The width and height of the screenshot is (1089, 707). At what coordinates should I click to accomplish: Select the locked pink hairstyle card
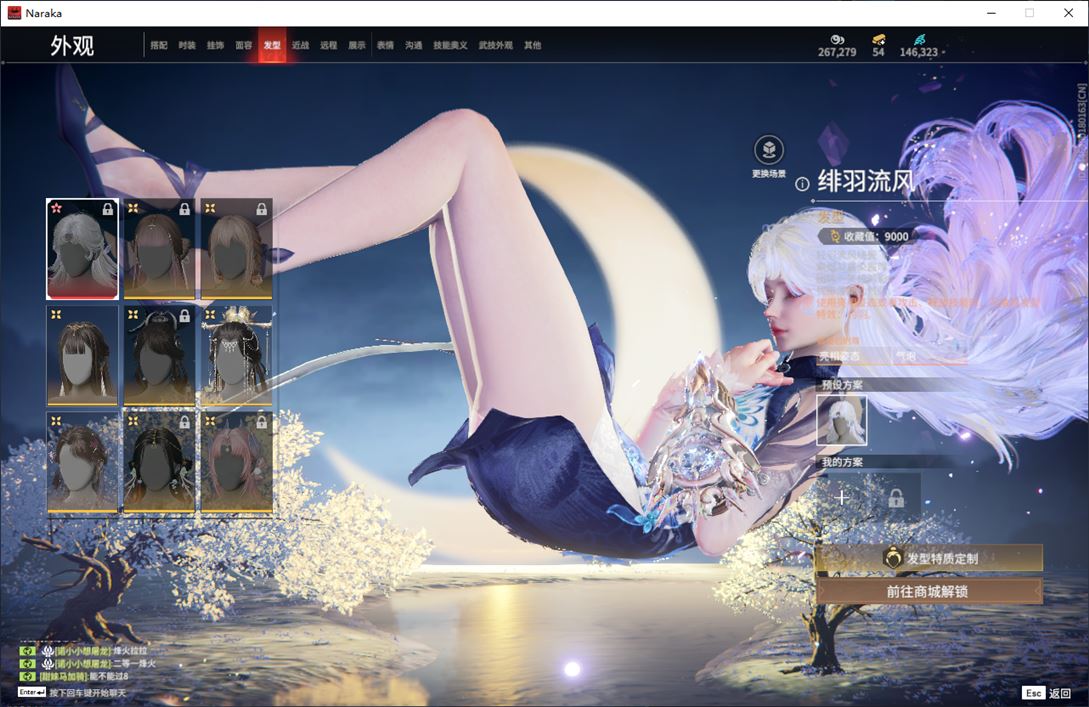click(236, 462)
